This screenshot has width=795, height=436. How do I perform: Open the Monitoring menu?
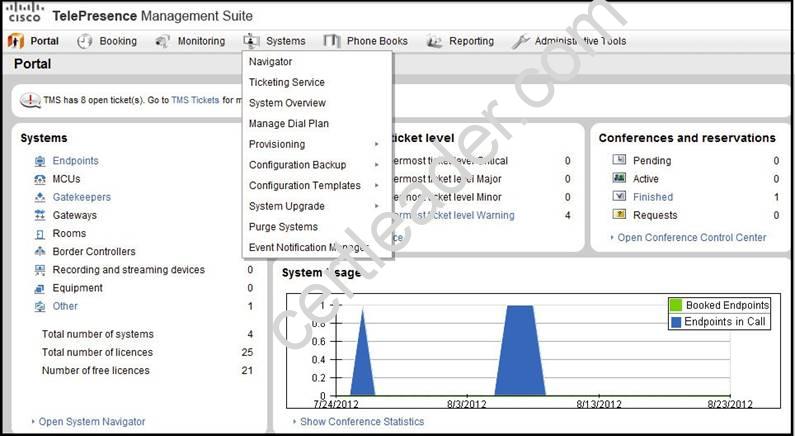click(201, 41)
